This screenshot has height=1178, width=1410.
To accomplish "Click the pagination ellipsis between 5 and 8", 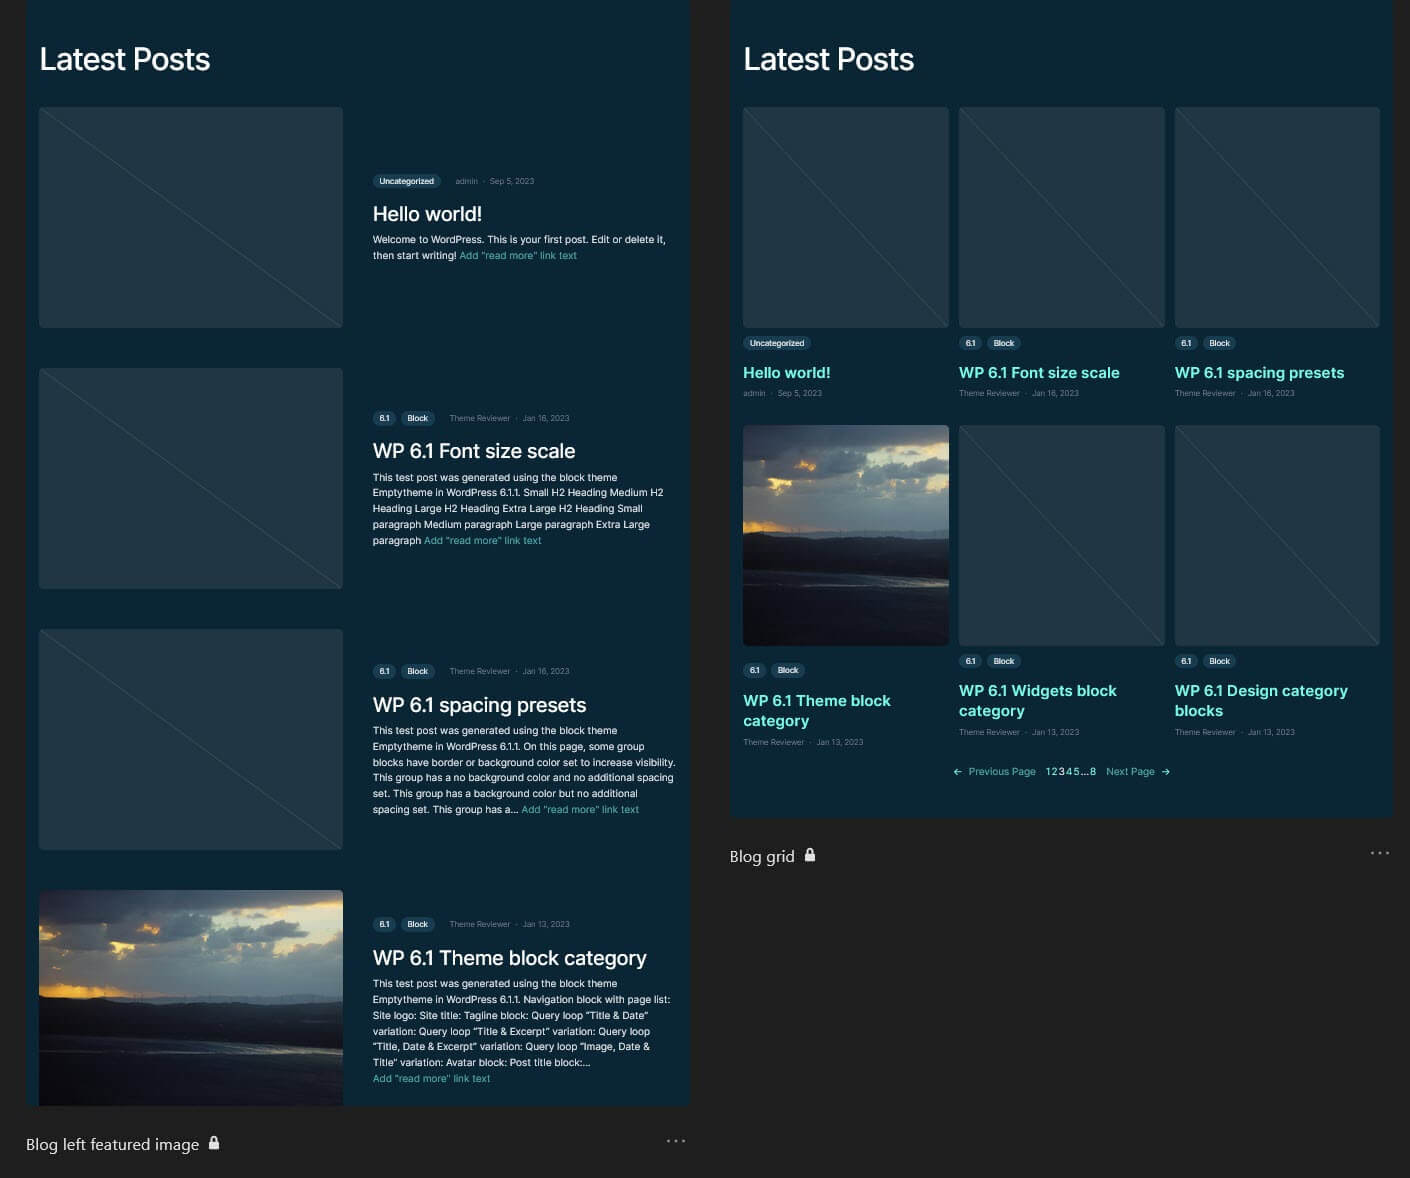I will click(1085, 771).
